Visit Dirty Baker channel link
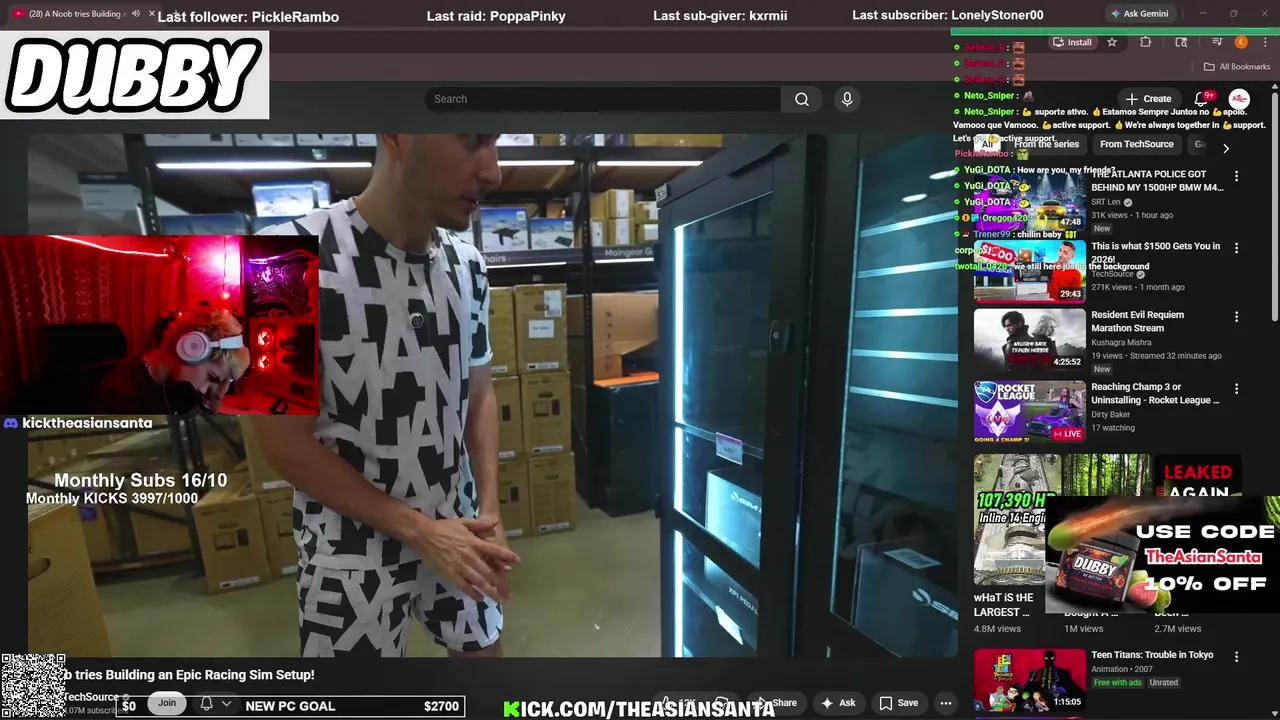 point(1110,414)
